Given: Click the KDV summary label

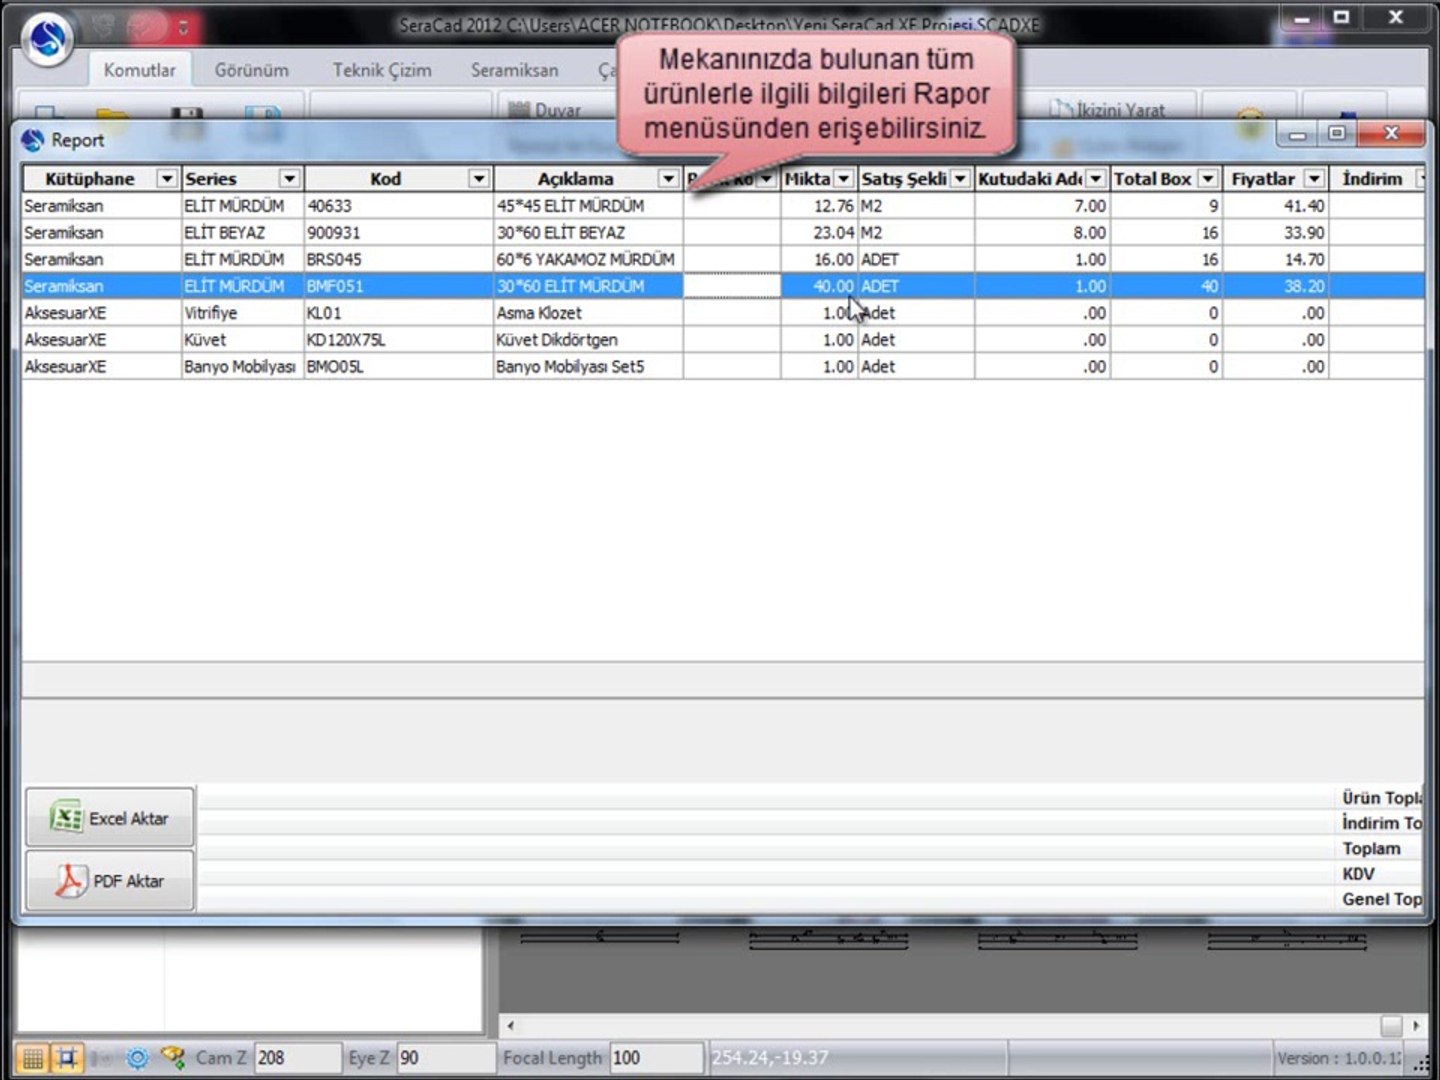Looking at the screenshot, I should 1358,874.
